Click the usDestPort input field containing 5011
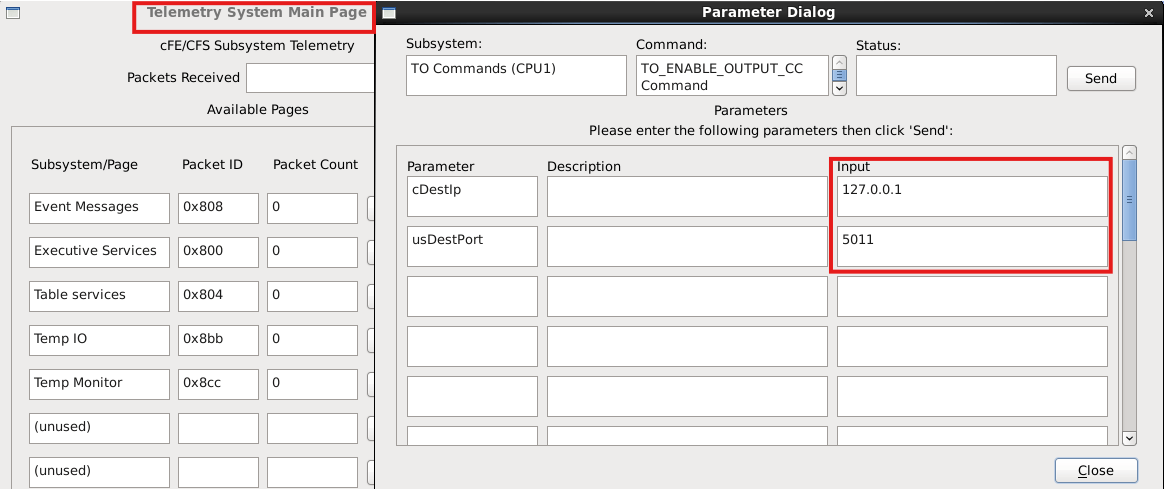1164x489 pixels. coord(972,246)
